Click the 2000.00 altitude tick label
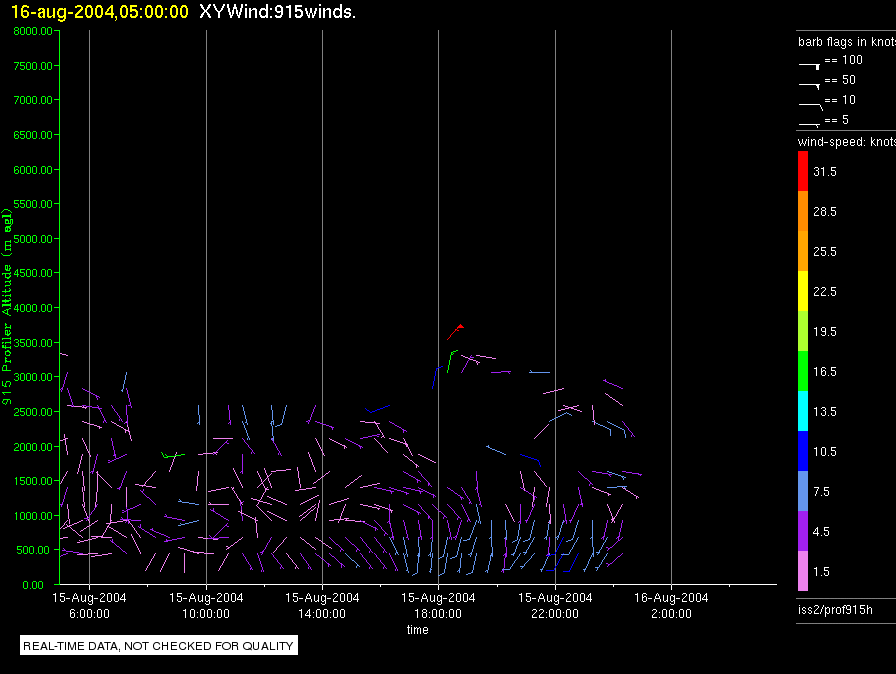The width and height of the screenshot is (896, 674). click(33, 447)
